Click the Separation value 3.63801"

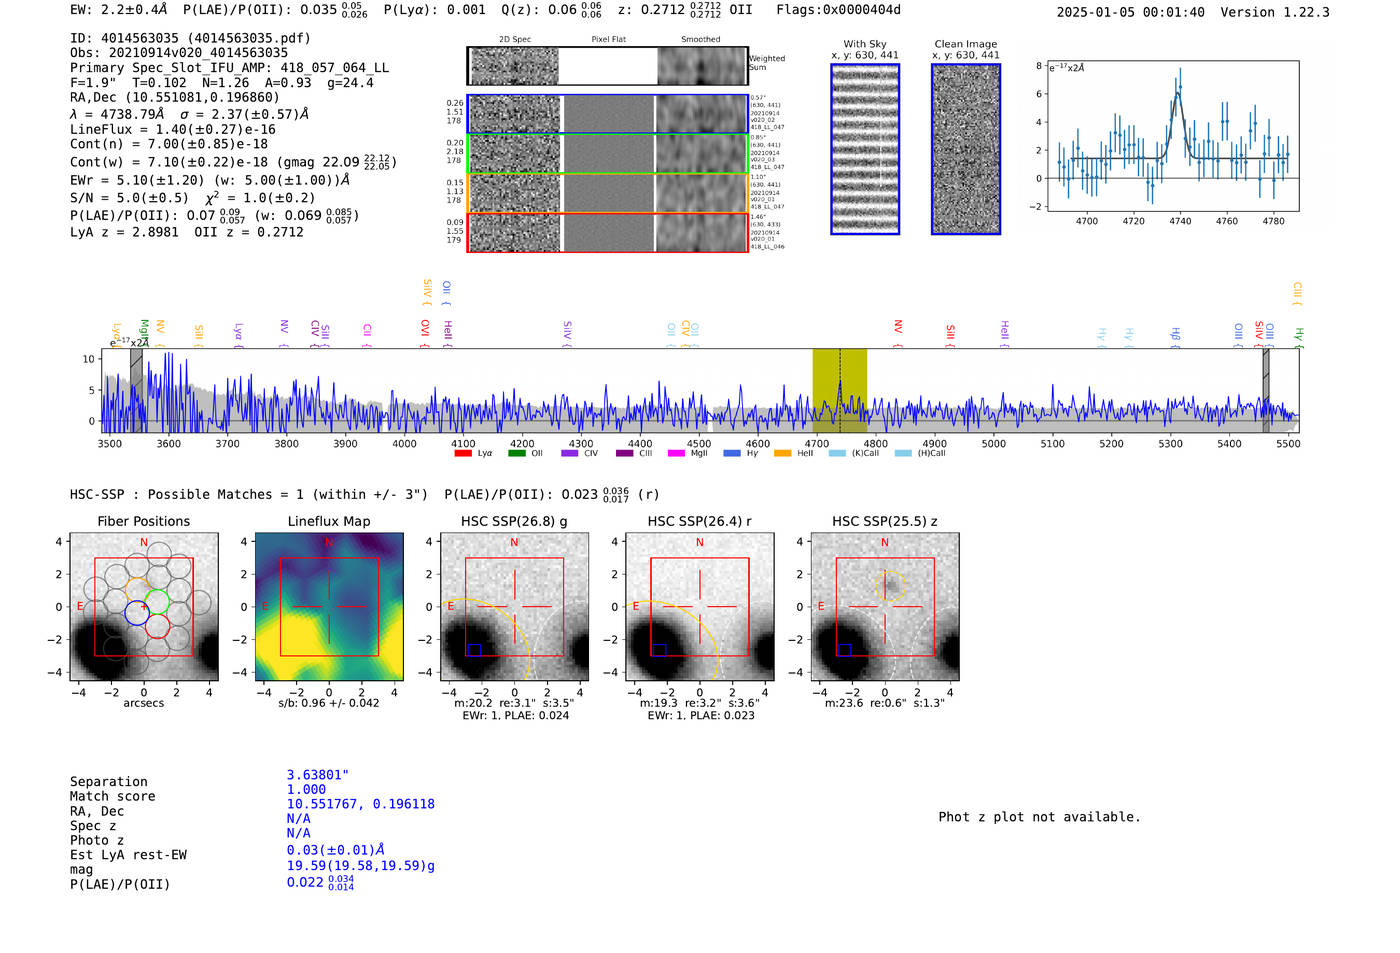point(318,775)
